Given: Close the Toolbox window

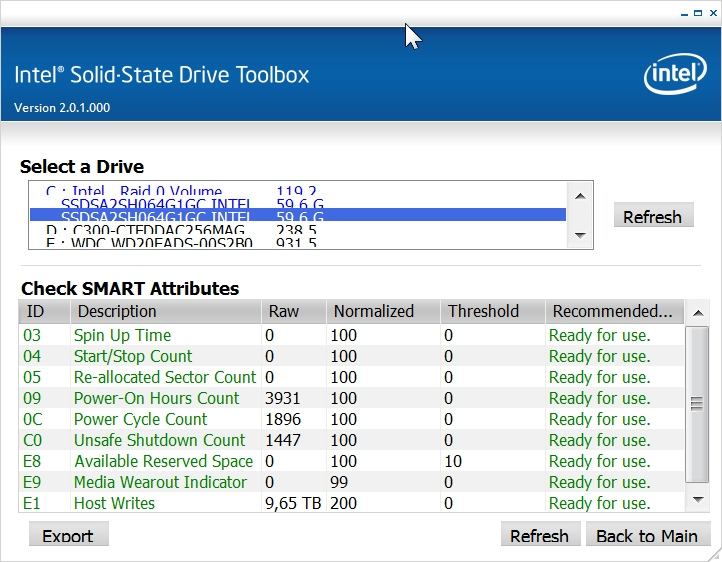Looking at the screenshot, I should click(x=713, y=13).
